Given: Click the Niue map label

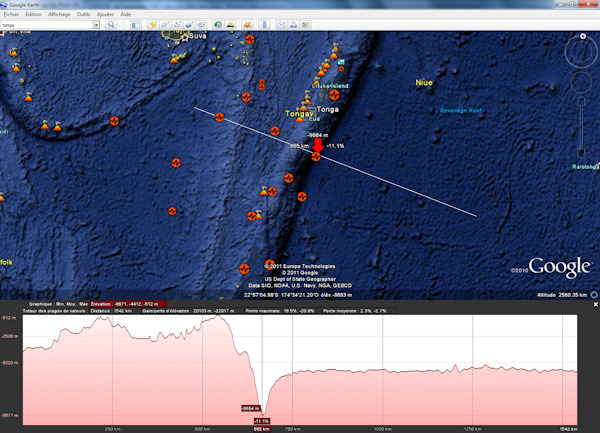Looking at the screenshot, I should click(x=424, y=83).
